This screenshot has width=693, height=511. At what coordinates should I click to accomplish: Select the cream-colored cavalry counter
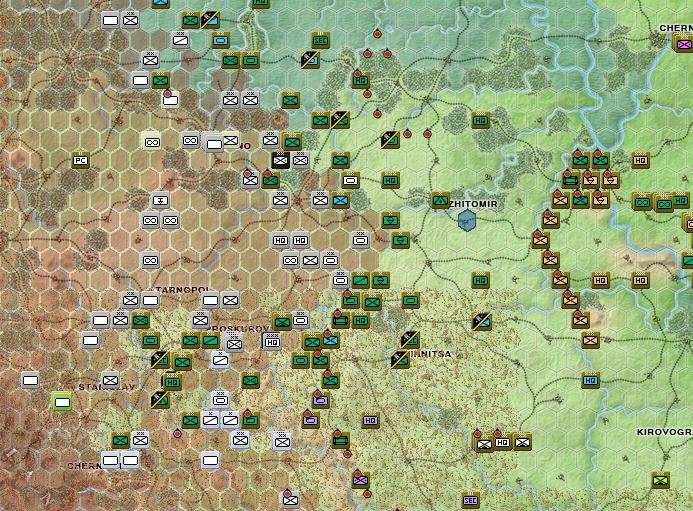tap(152, 142)
